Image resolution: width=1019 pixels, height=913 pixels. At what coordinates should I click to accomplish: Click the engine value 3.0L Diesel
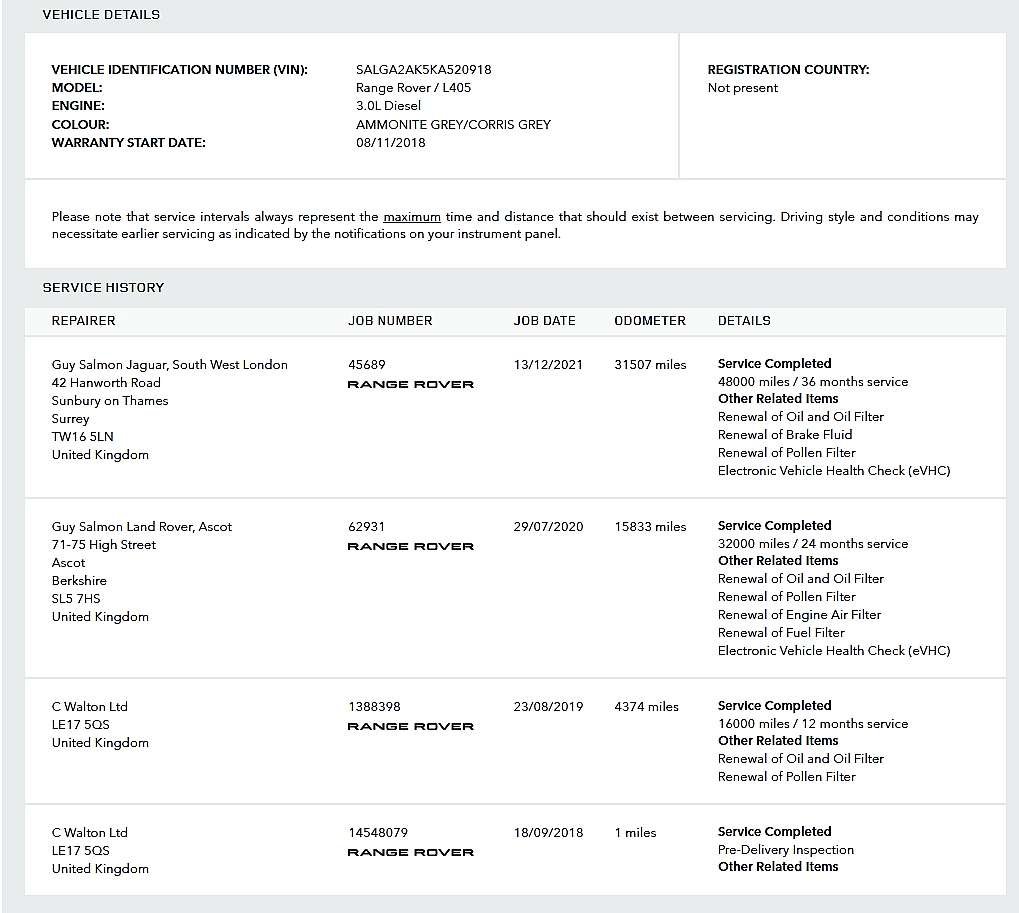pos(388,105)
